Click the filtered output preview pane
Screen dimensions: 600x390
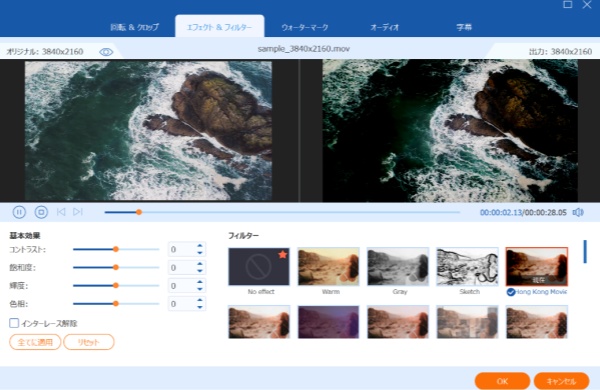(450, 131)
